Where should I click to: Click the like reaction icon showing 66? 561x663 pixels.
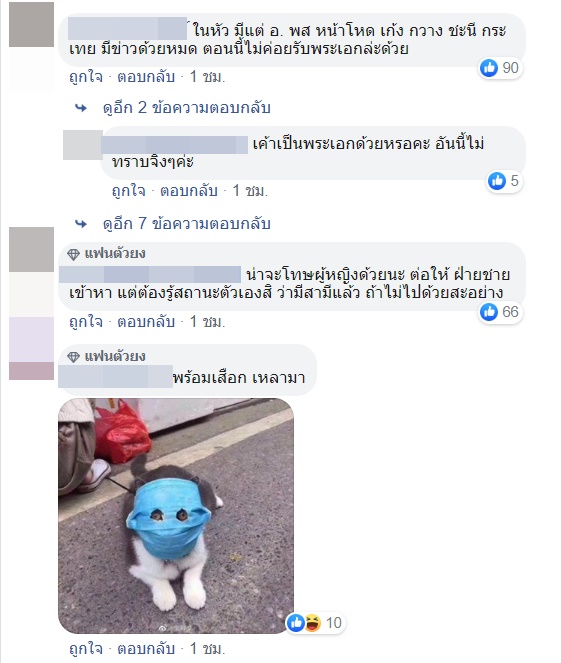[489, 312]
